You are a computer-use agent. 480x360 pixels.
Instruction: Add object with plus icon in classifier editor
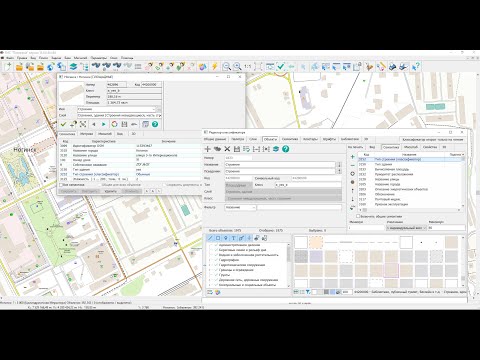point(207,149)
